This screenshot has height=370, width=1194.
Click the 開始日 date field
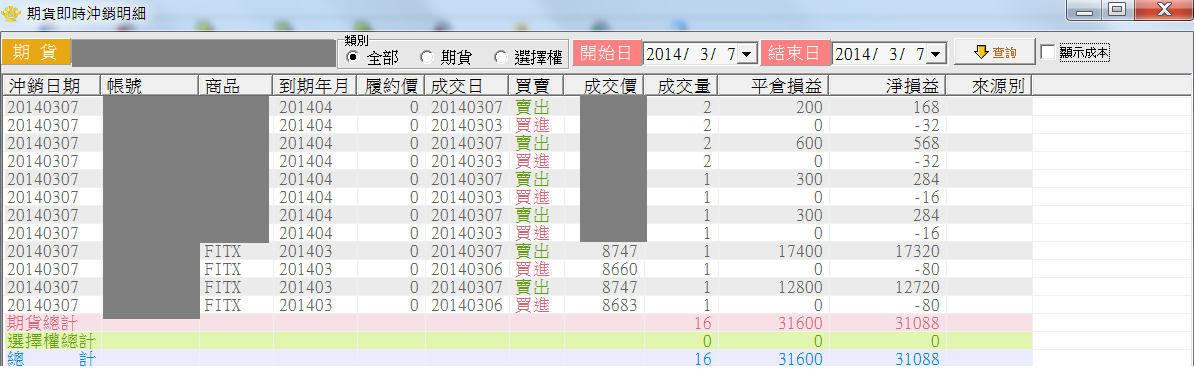[691, 54]
